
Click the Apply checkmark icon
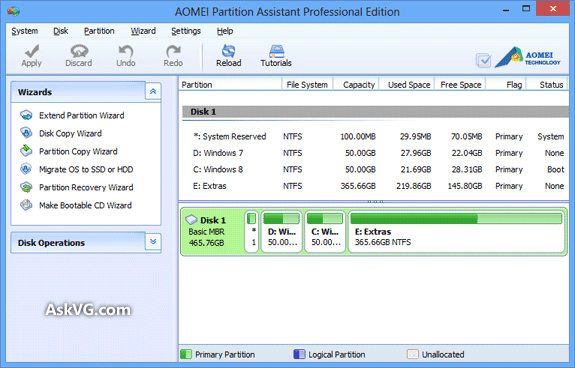tap(32, 51)
